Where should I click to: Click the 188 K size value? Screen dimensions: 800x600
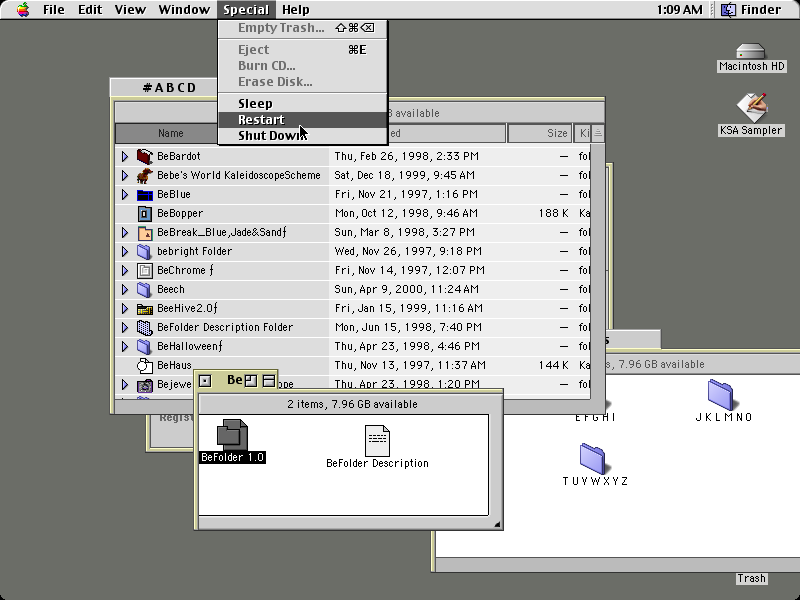(x=553, y=213)
